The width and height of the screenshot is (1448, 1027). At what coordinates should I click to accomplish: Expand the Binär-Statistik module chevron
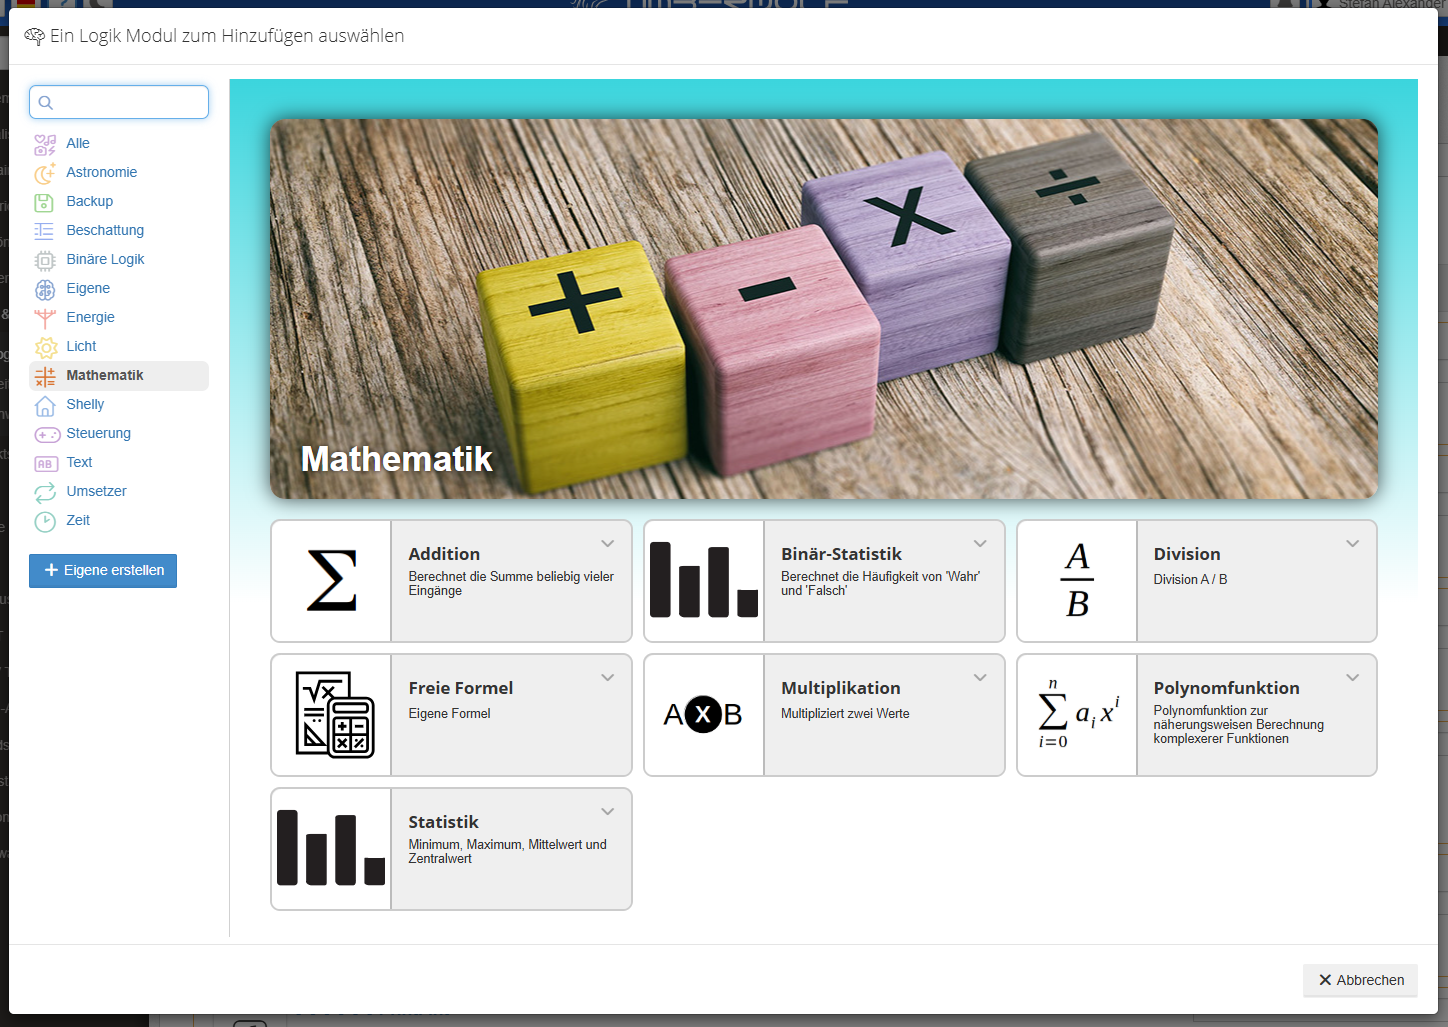pos(980,543)
